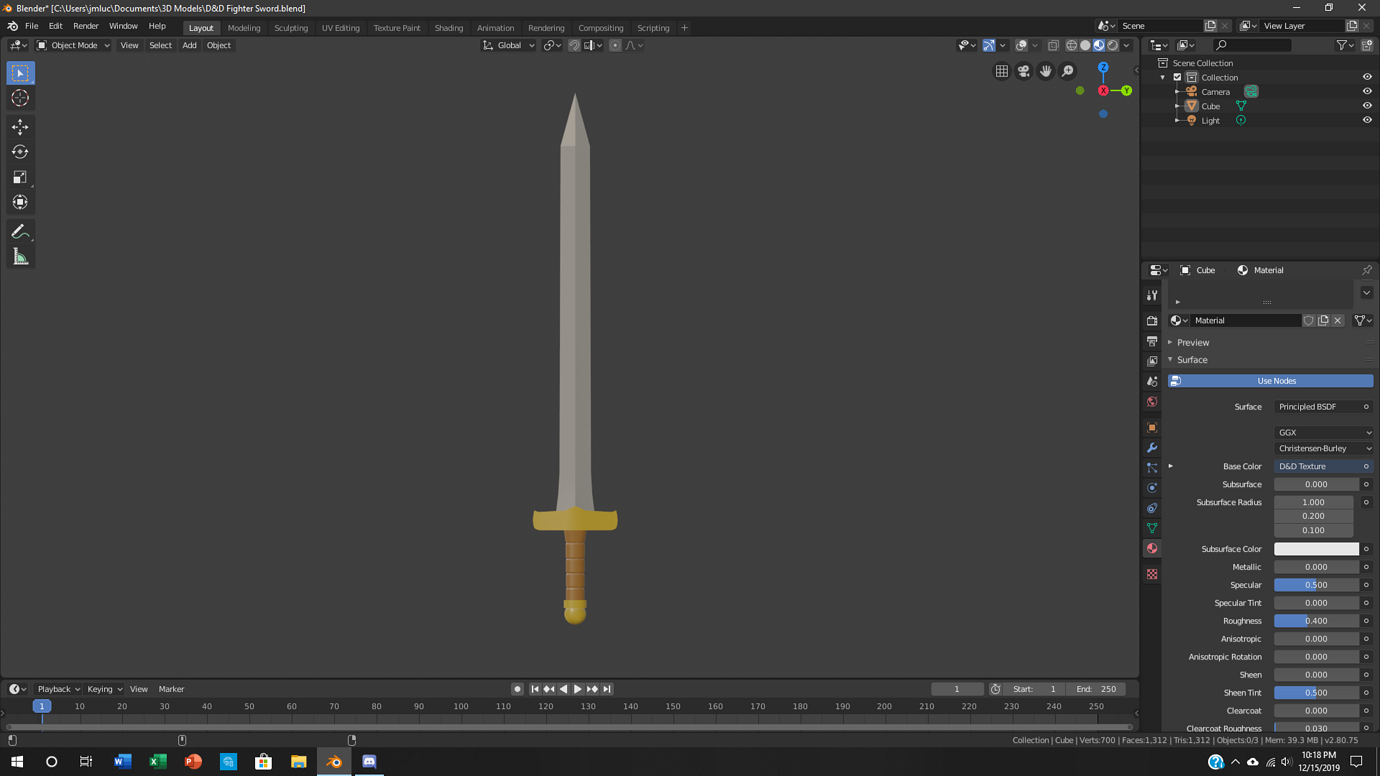Collapse the Collection in the outliner
The image size is (1380, 776).
[1162, 77]
